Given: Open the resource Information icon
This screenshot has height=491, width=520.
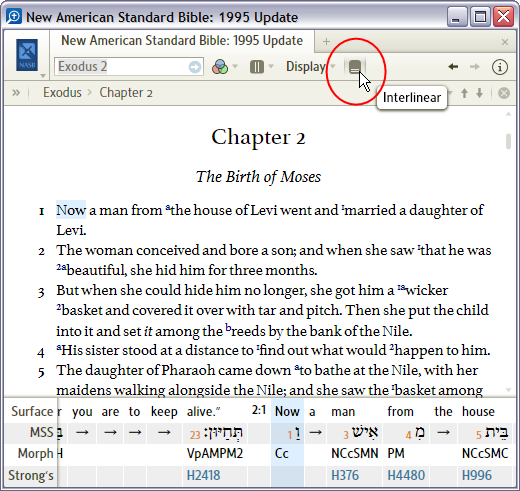Looking at the screenshot, I should (x=500, y=67).
